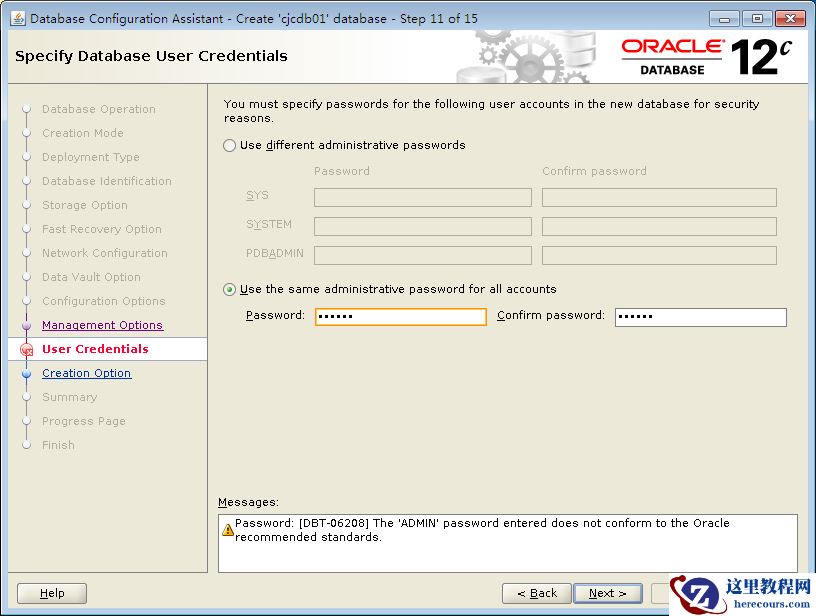Image resolution: width=816 pixels, height=616 pixels.
Task: Click the warning icon in Messages box
Action: coord(227,530)
